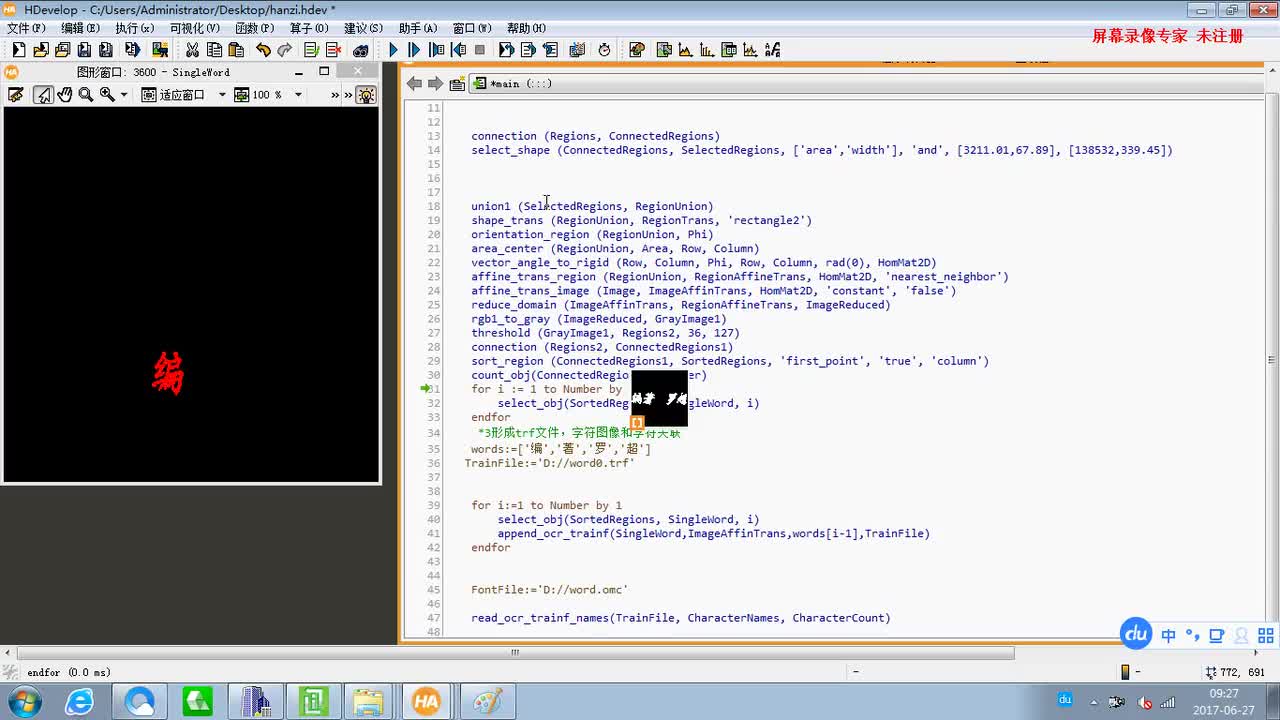Click the Step Backward icon
Image resolution: width=1280 pixels, height=720 pixels.
tap(459, 50)
